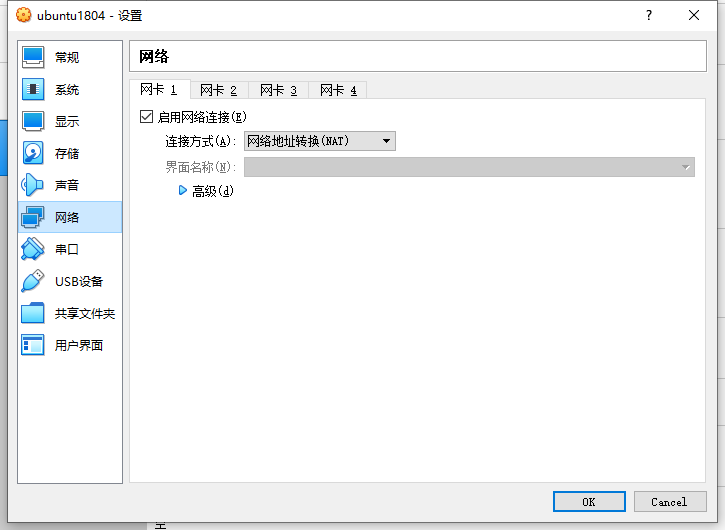Select the 常规 label in sidebar
This screenshot has width=725, height=530.
(67, 58)
